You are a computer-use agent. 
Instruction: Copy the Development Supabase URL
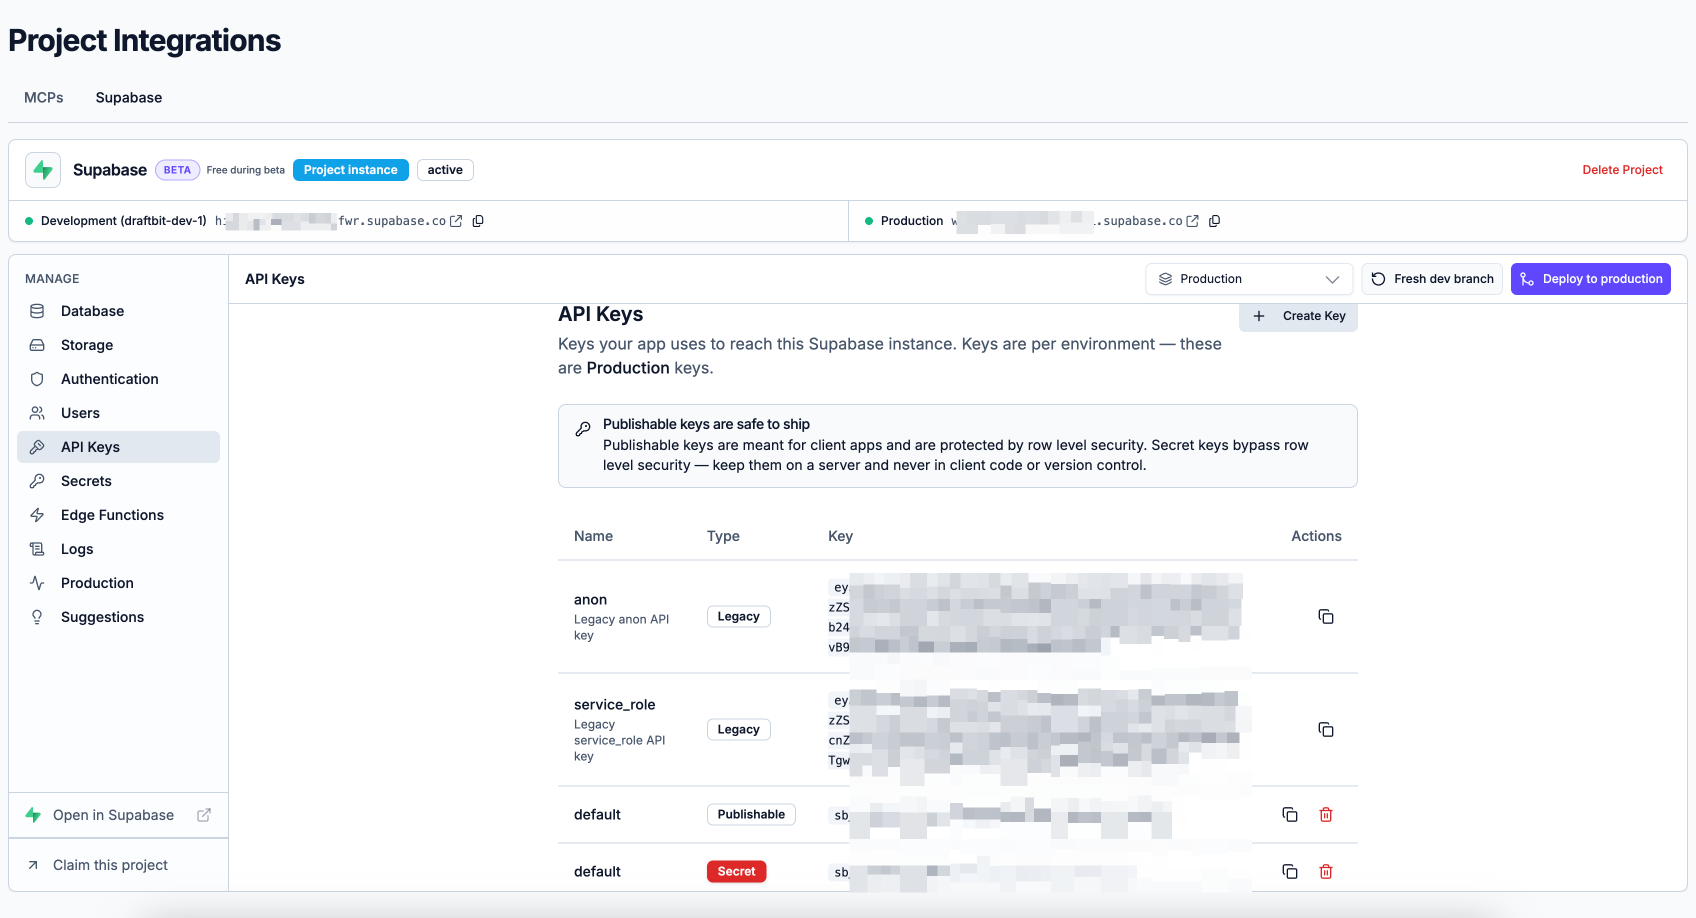pos(478,221)
